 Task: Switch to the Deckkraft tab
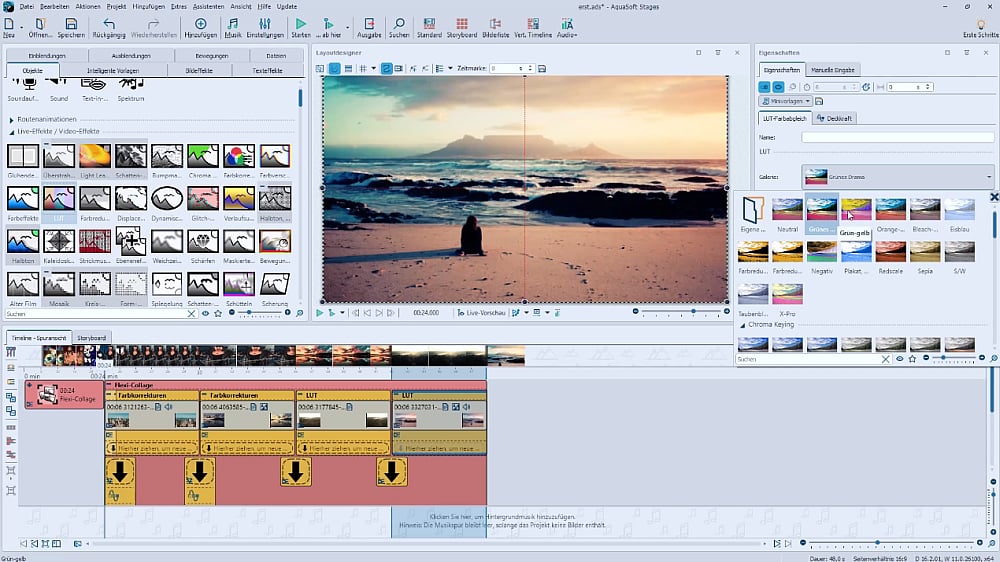click(x=837, y=118)
